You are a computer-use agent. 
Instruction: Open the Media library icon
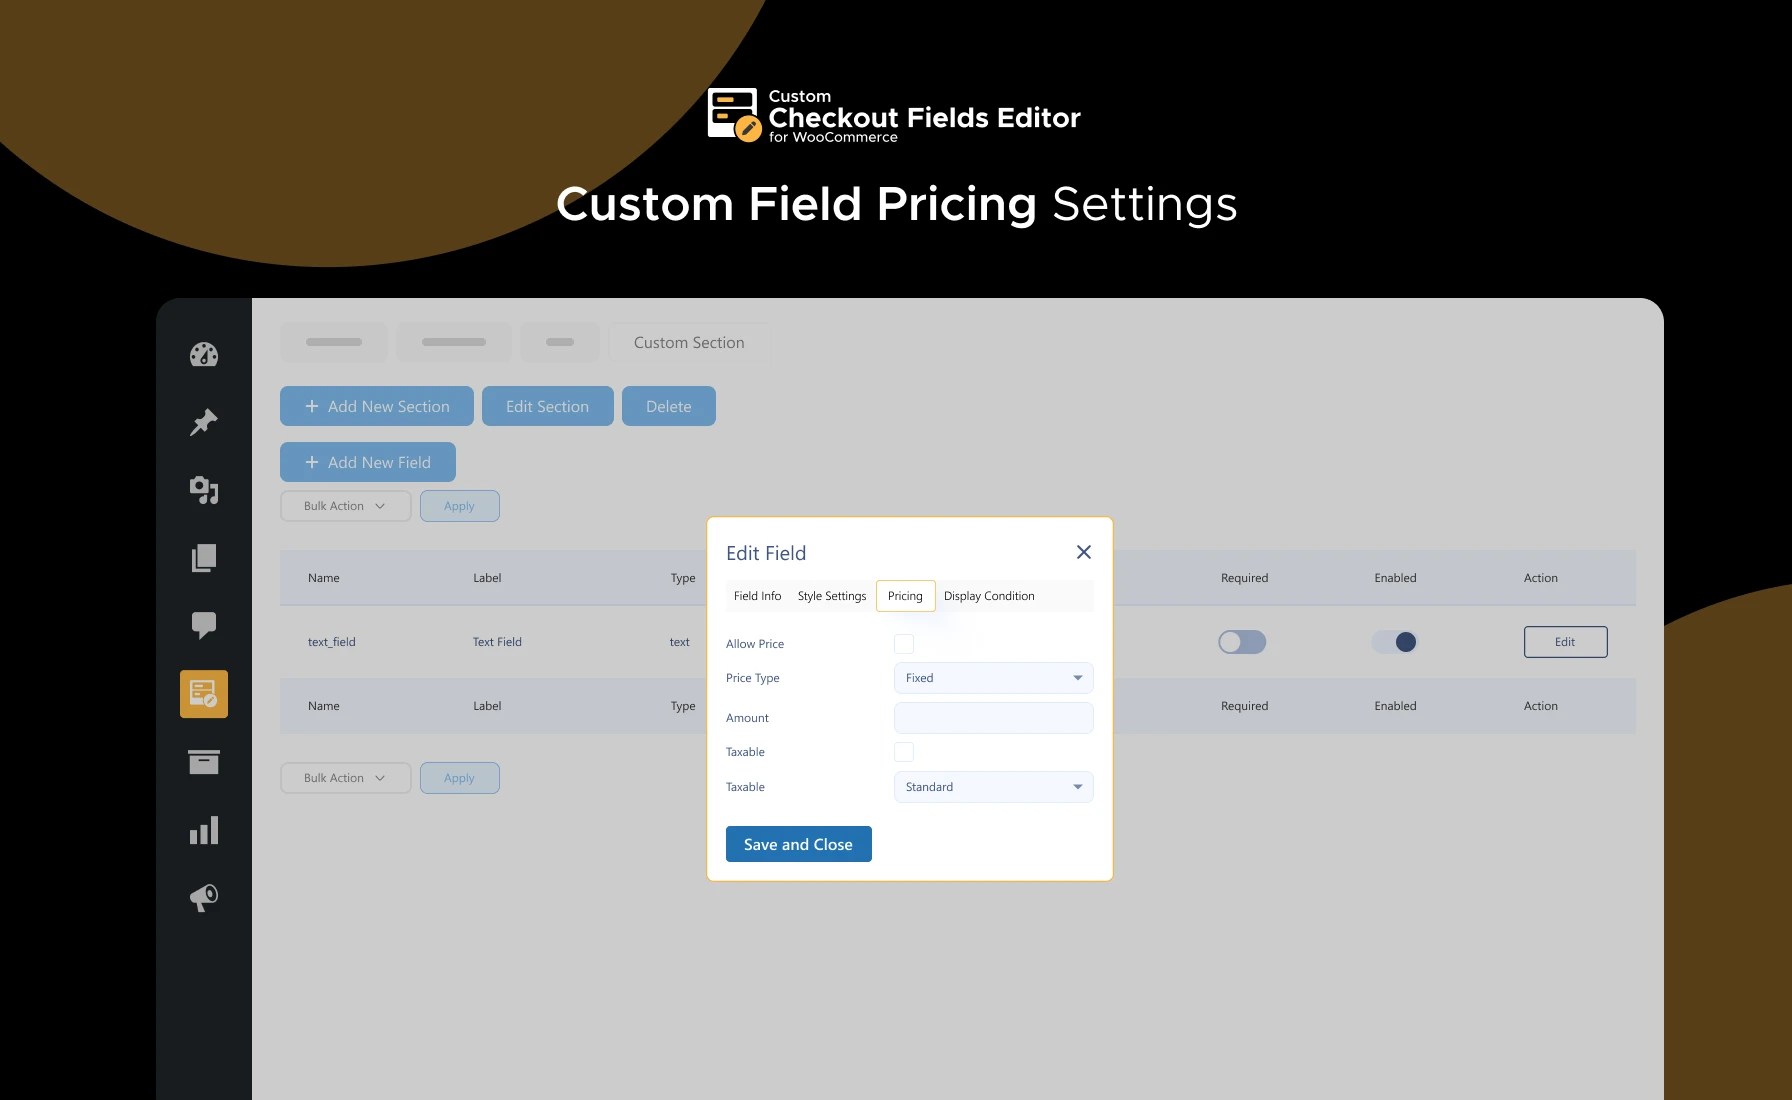pyautogui.click(x=204, y=490)
